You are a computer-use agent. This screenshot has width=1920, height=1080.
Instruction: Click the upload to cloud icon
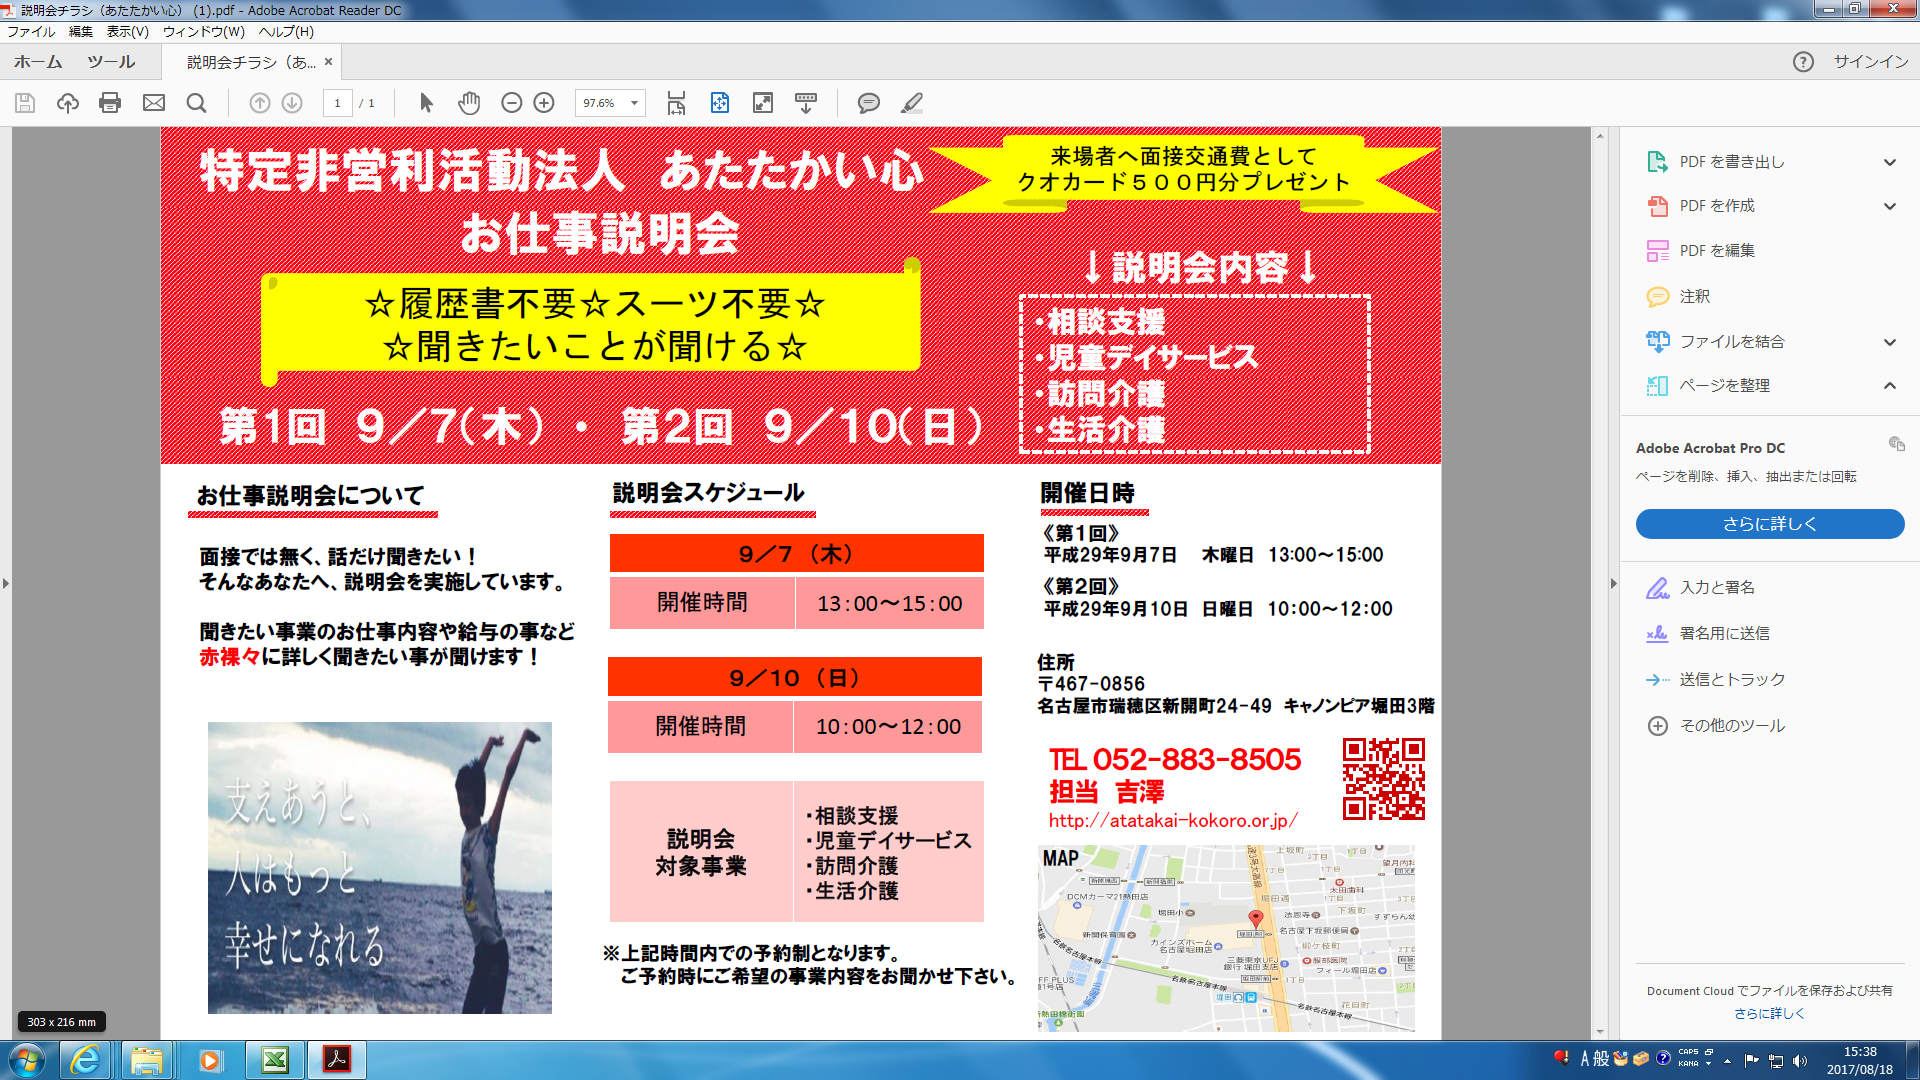click(67, 103)
